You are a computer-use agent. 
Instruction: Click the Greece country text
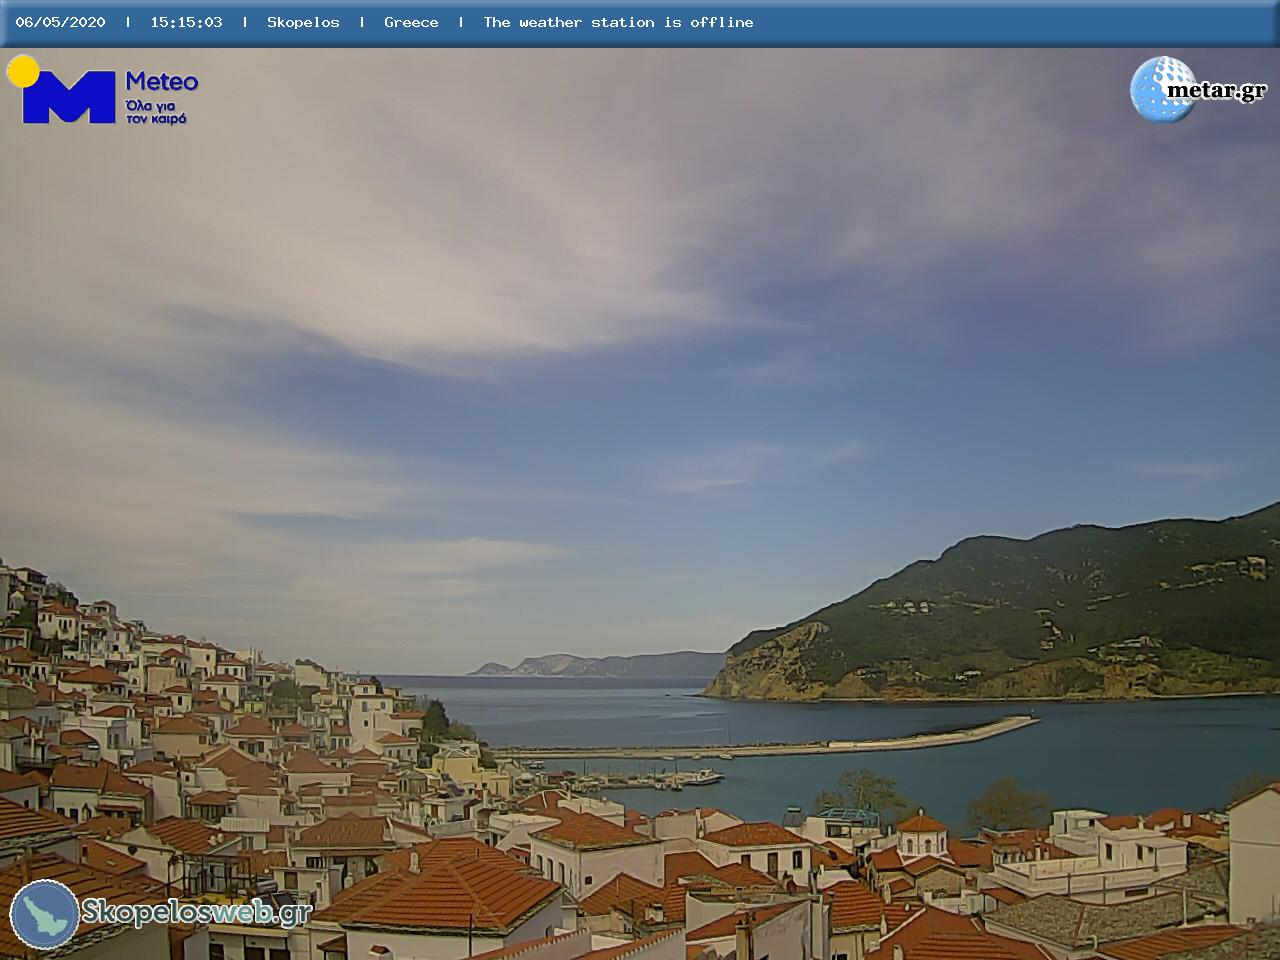click(x=411, y=22)
